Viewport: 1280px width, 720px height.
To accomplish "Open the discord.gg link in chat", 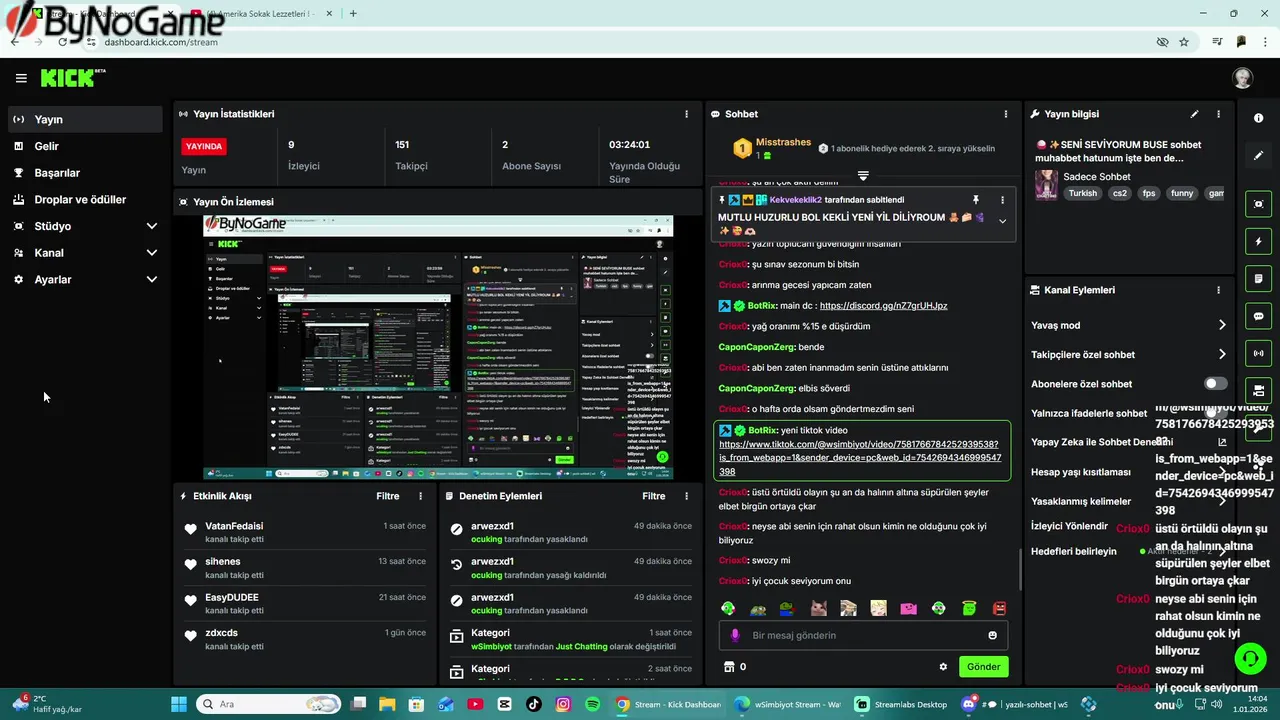I will click(883, 306).
